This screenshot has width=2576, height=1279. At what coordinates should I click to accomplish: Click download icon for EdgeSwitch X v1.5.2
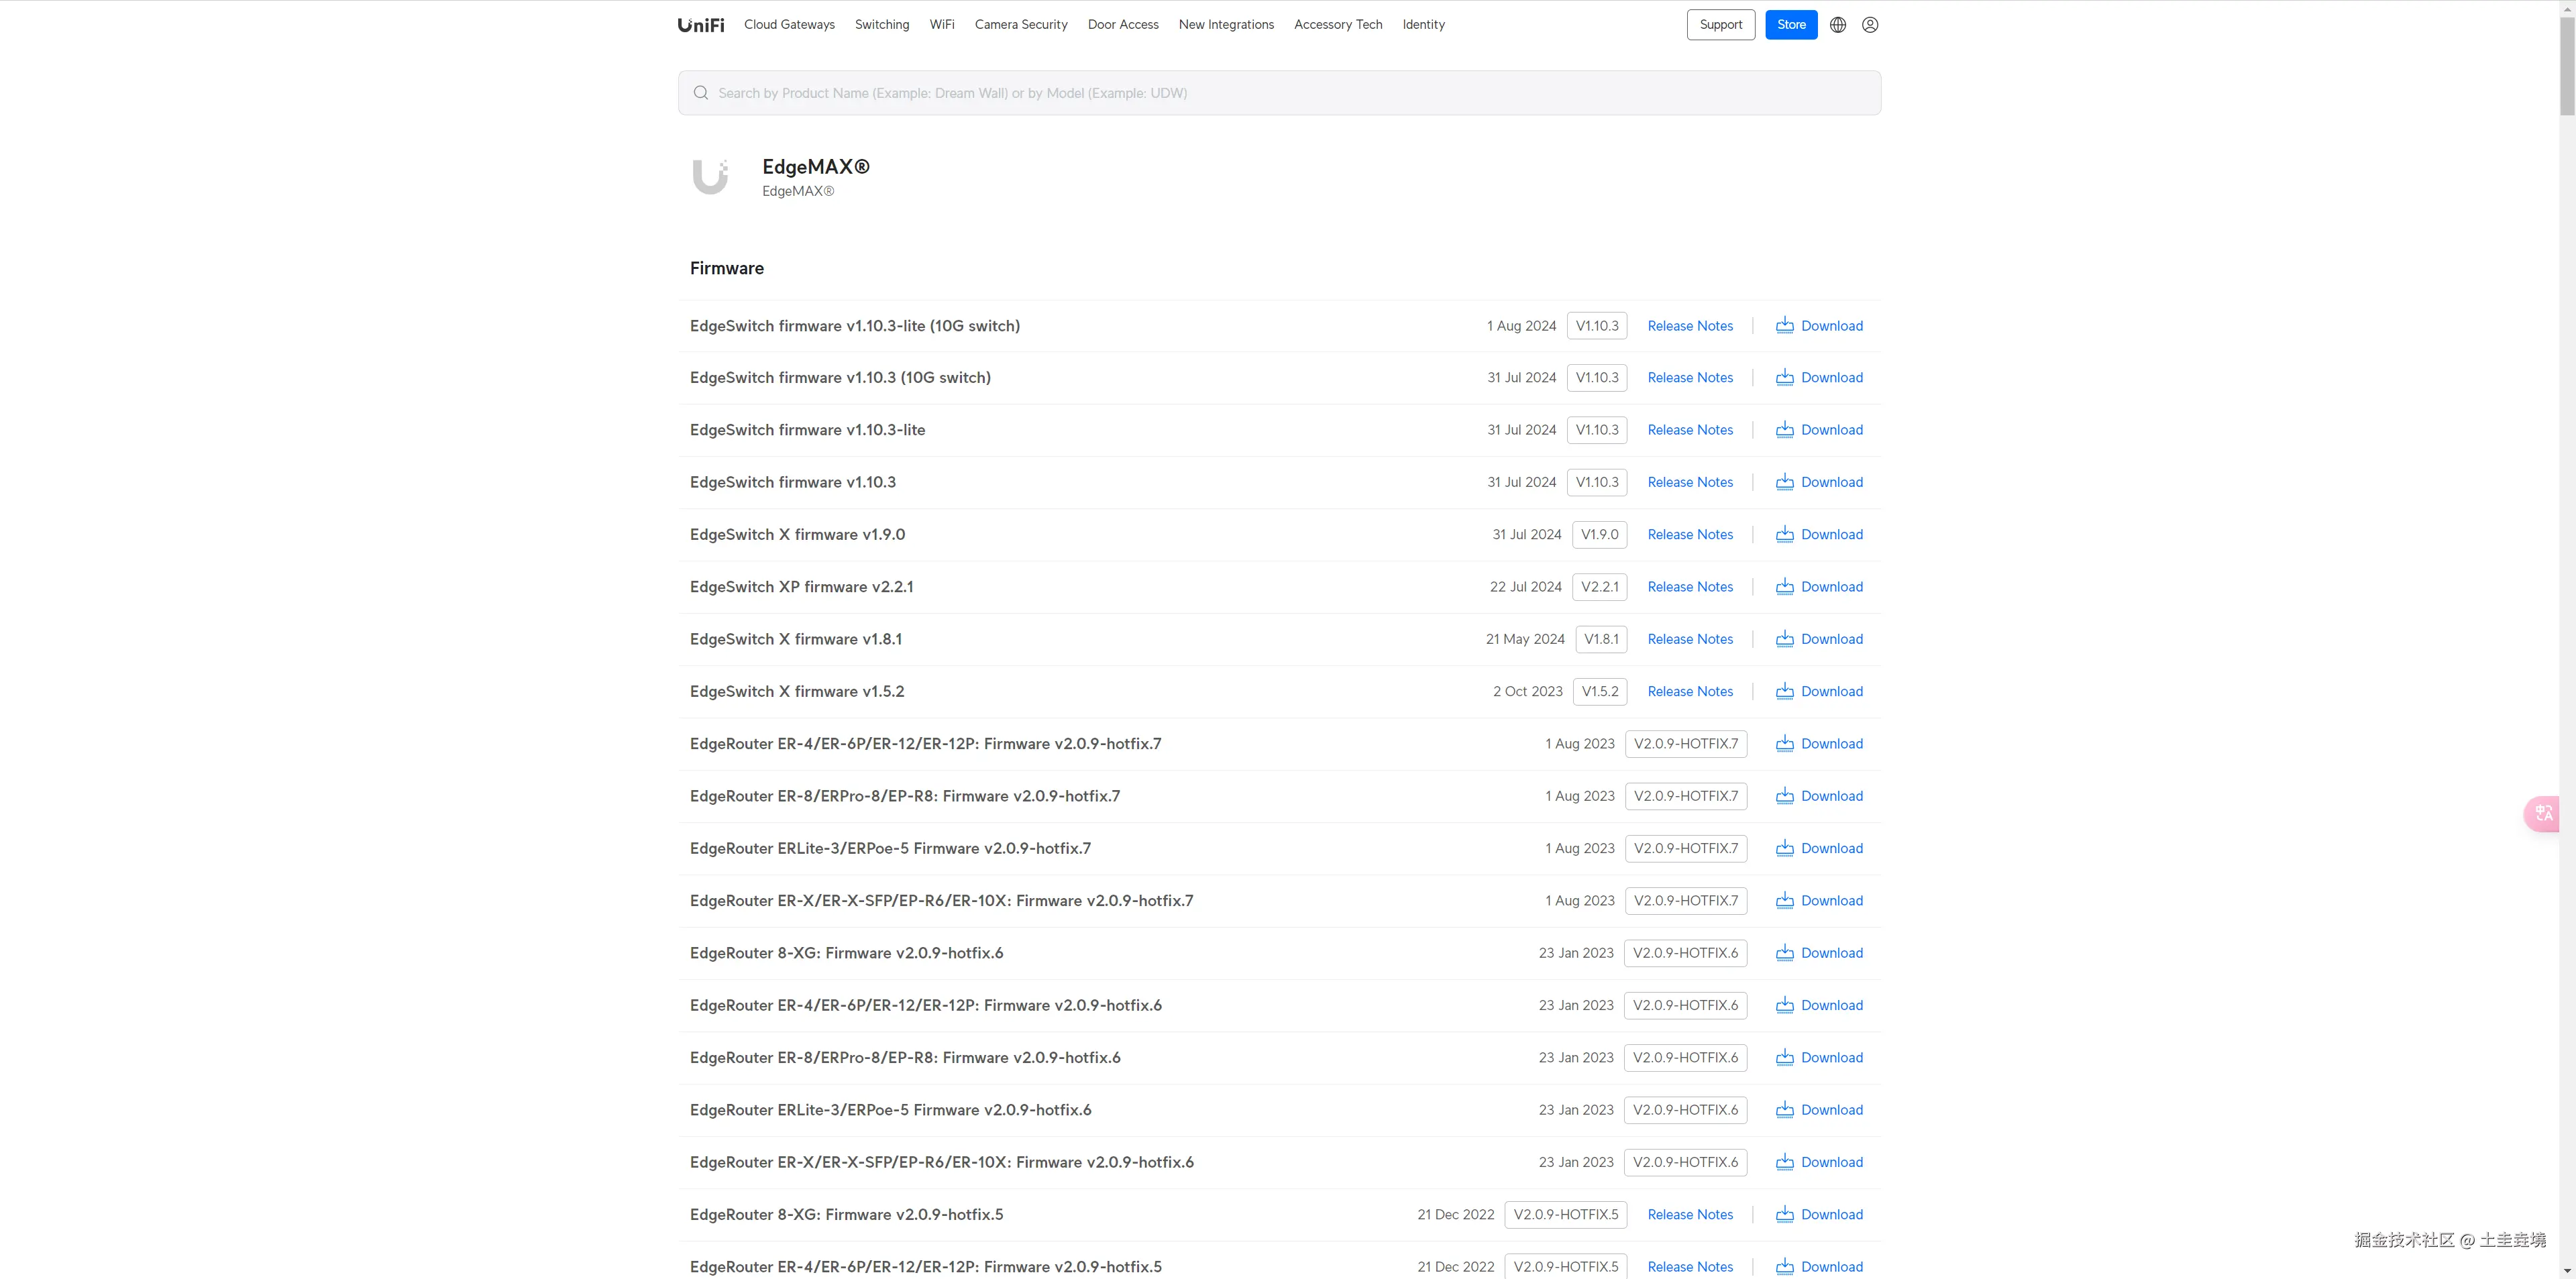click(1784, 691)
